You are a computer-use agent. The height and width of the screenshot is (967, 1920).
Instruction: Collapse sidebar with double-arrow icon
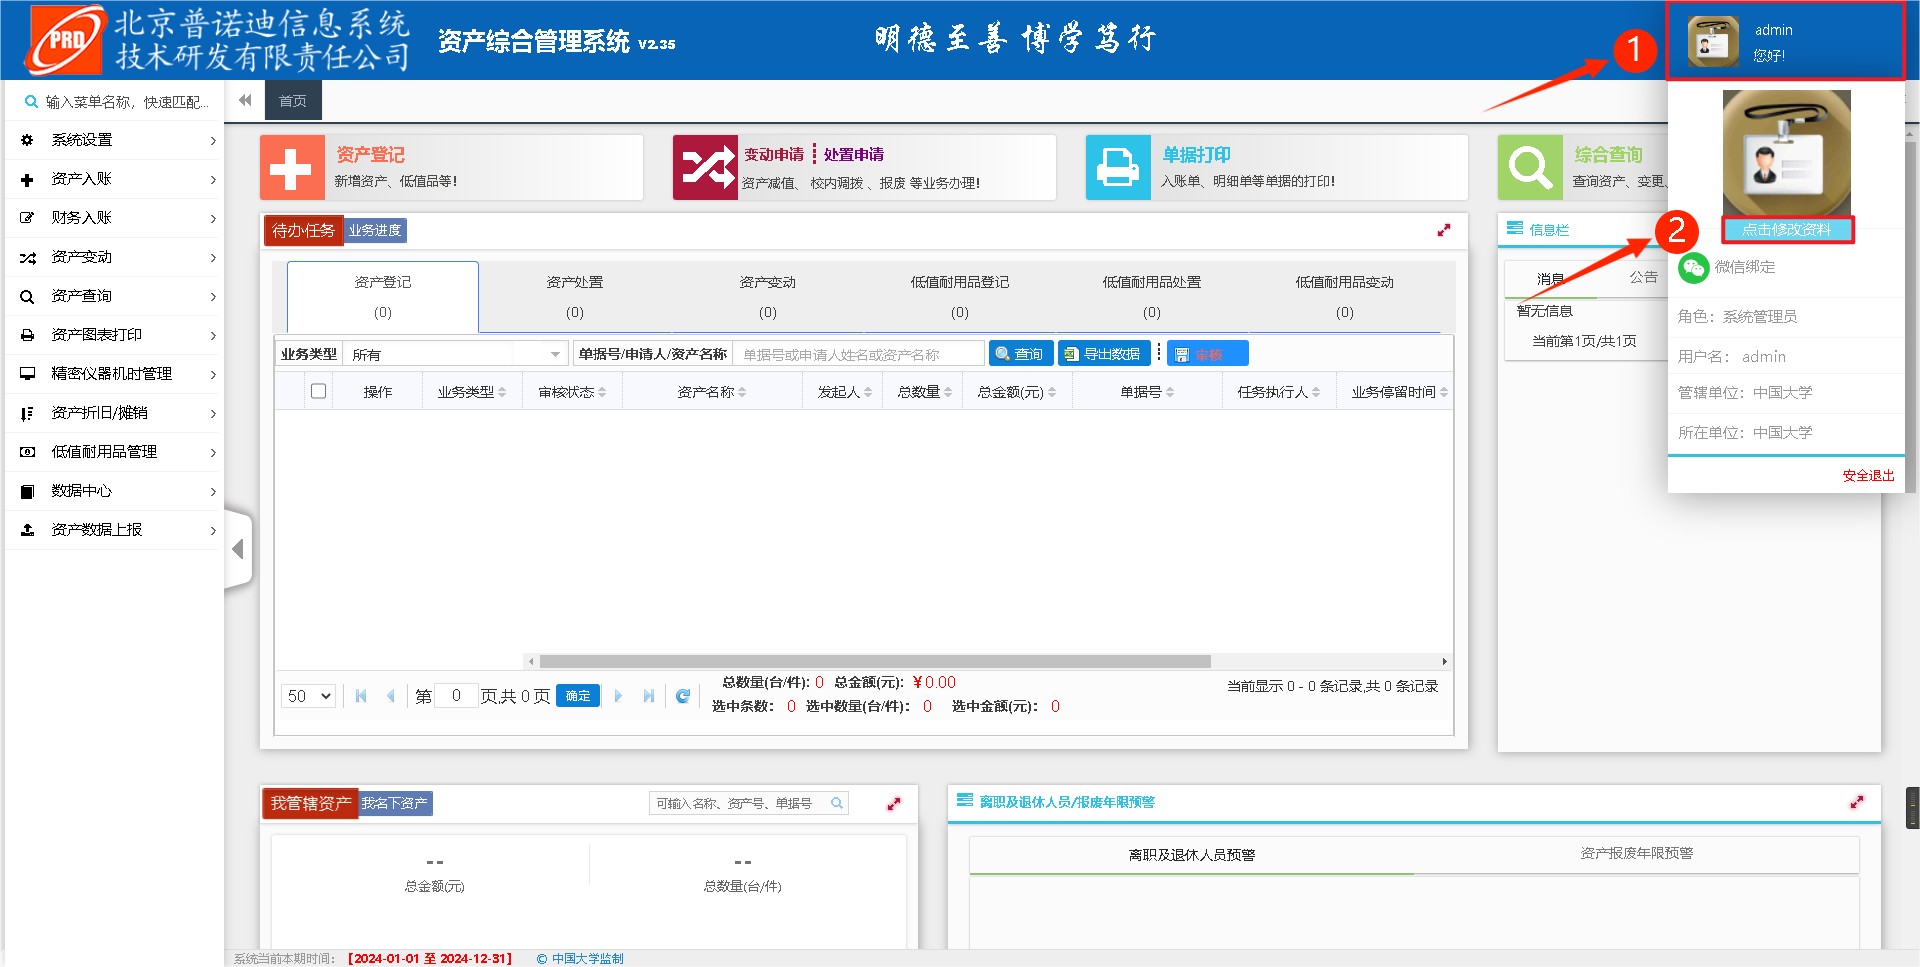tap(245, 100)
